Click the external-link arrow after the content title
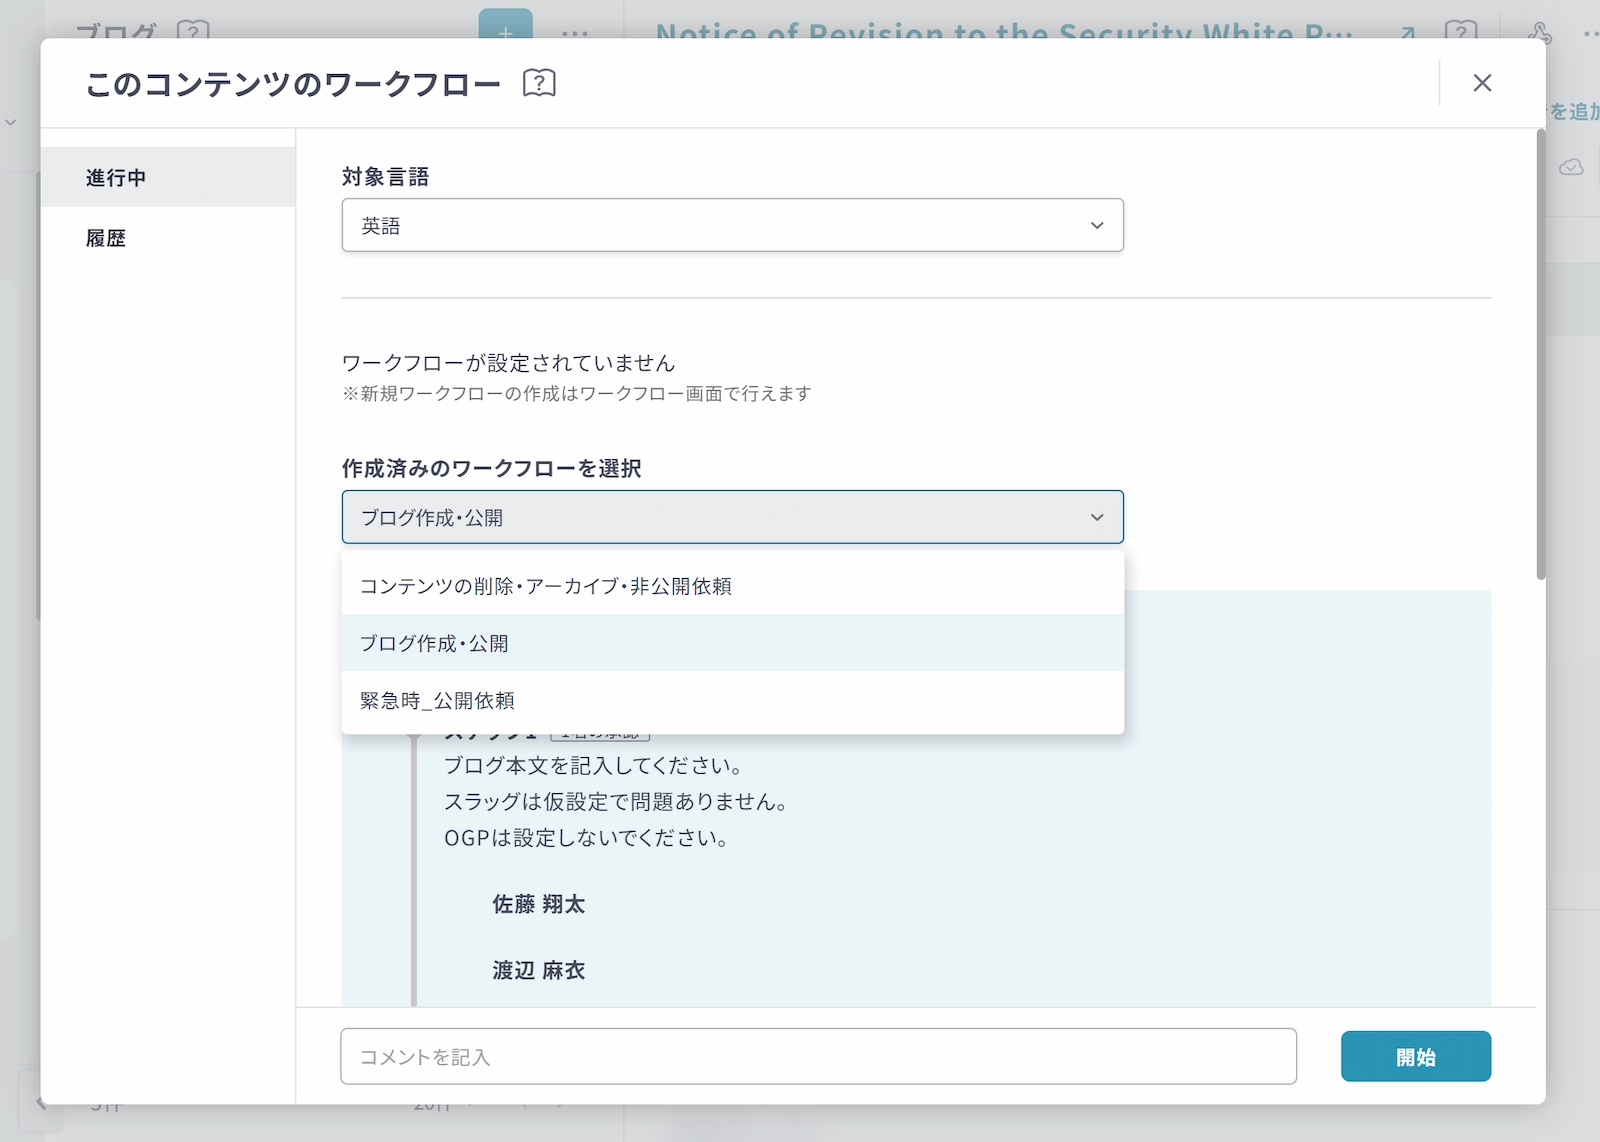 pos(1408,32)
